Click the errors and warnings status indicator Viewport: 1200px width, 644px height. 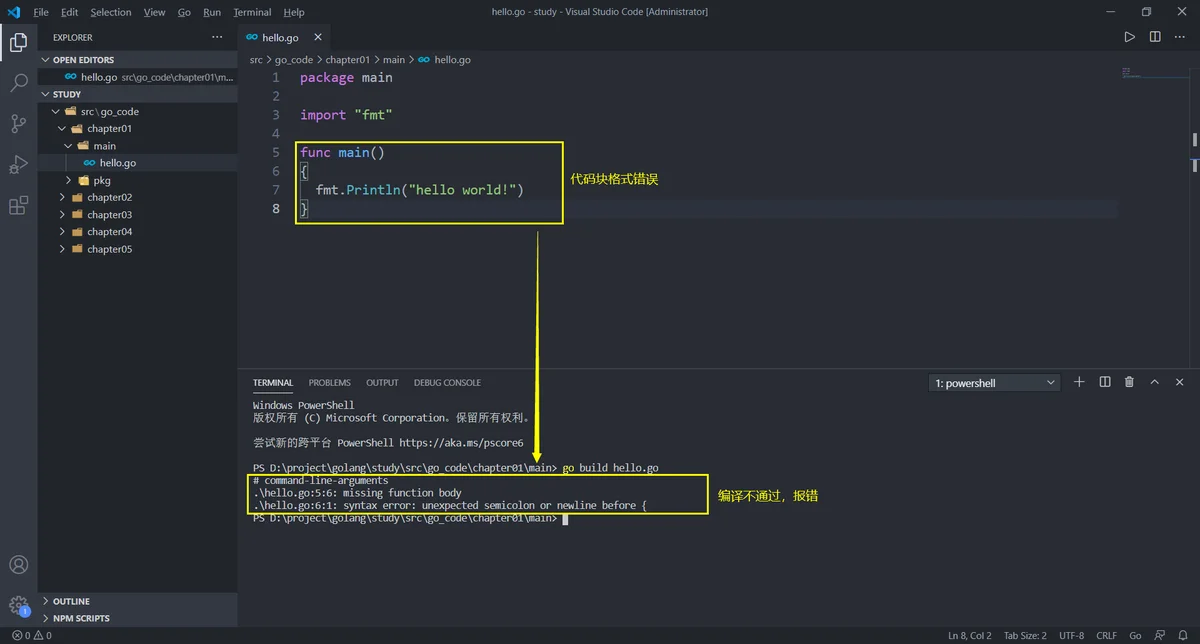31,635
